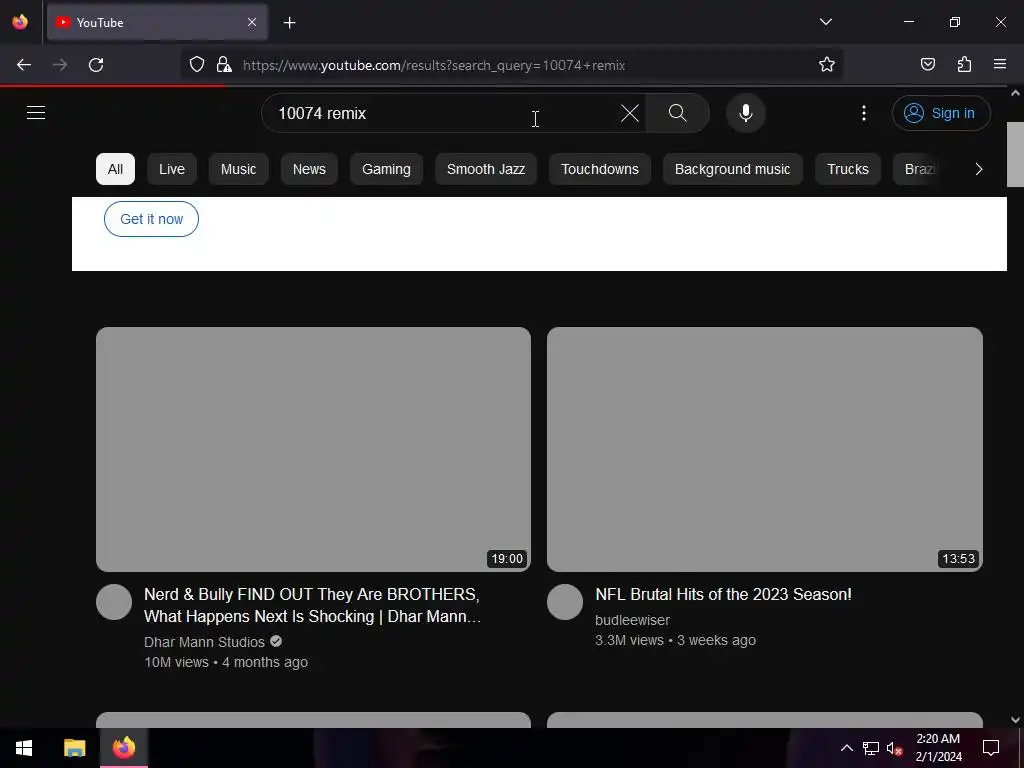Screen dimensions: 1024x768
Task: Visit the Dhar Mann Studios channel name
Action: [x=204, y=642]
